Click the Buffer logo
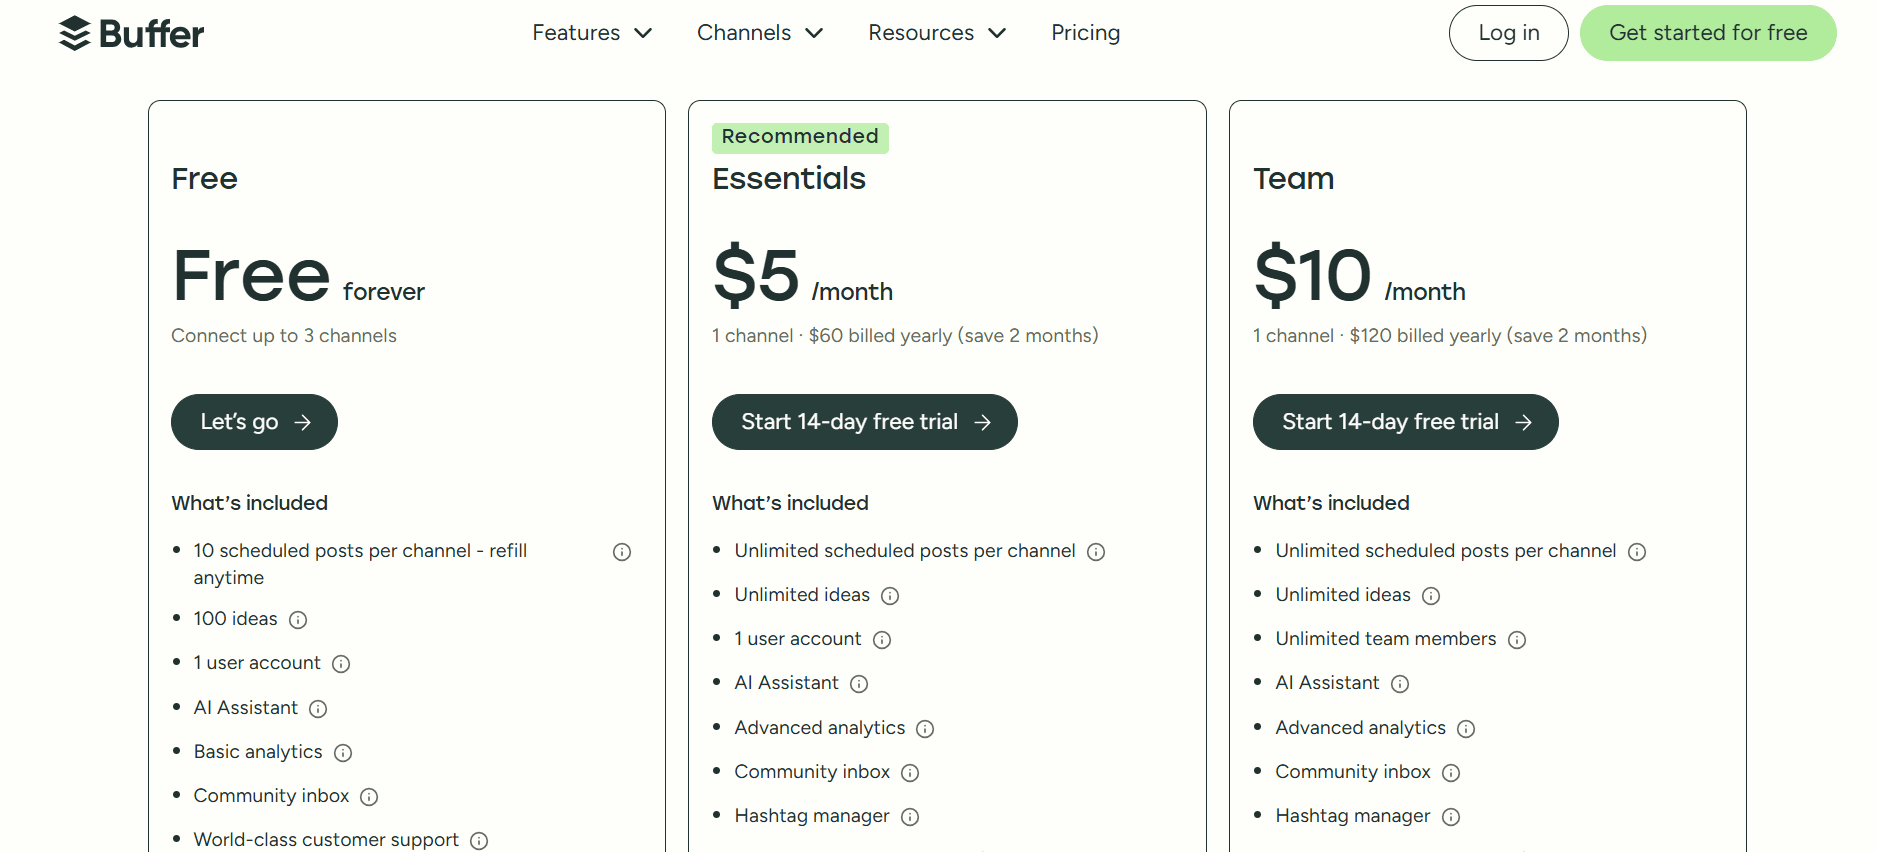The image size is (1877, 852). coord(131,33)
